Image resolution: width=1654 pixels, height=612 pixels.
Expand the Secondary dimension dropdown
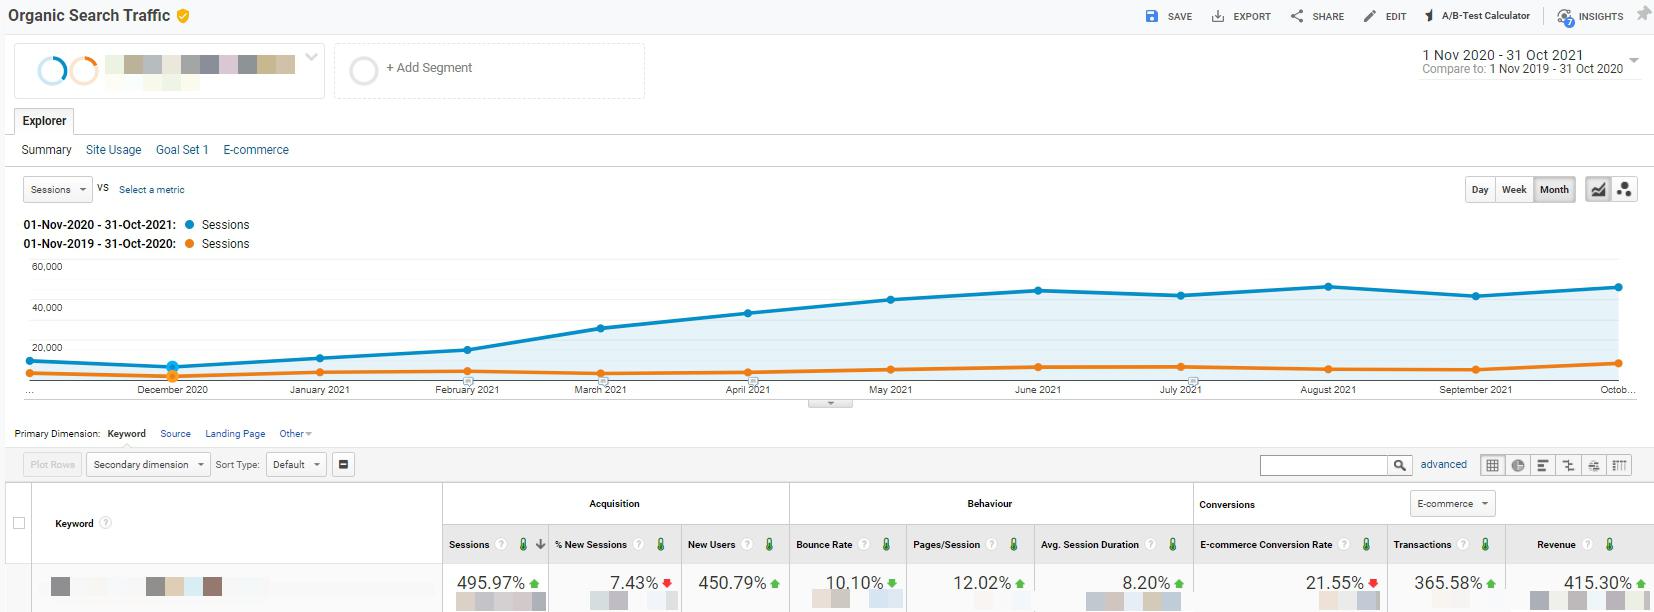[147, 465]
